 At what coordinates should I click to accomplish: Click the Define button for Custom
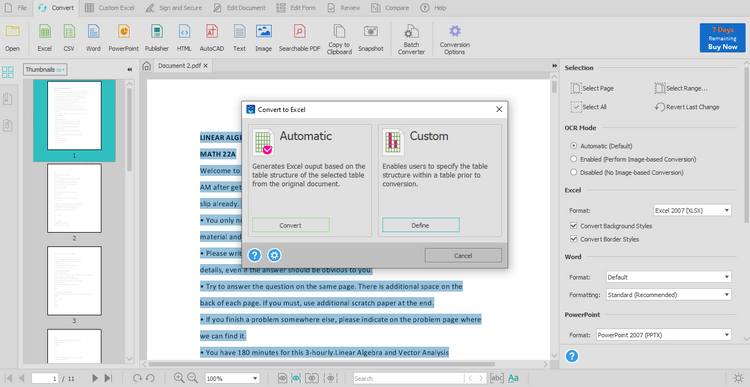click(x=421, y=225)
